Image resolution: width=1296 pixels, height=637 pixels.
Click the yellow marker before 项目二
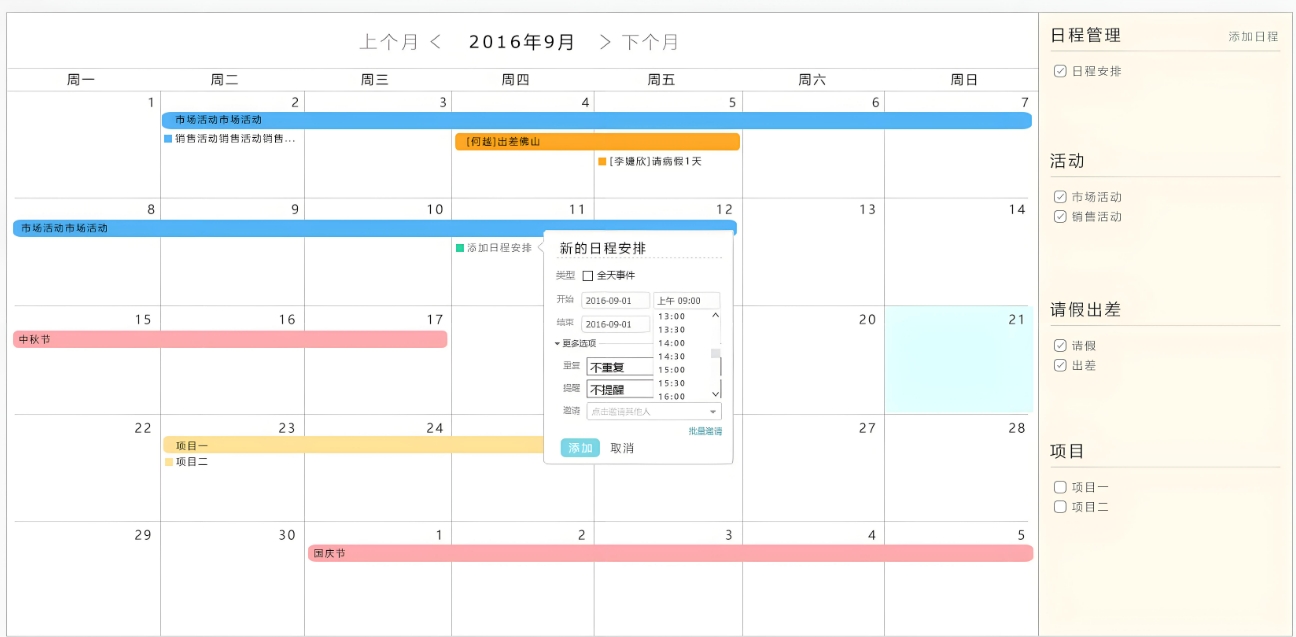pos(169,462)
